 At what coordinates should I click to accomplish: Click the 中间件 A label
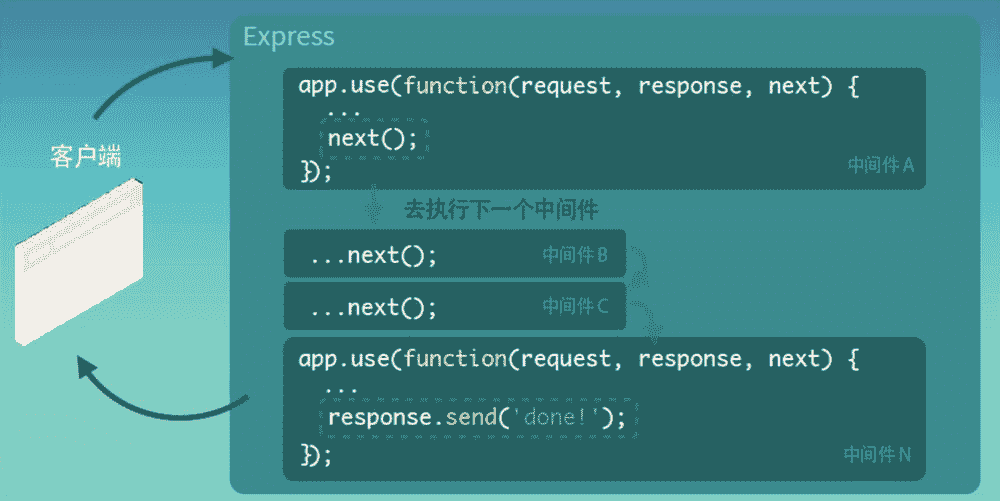(880, 165)
